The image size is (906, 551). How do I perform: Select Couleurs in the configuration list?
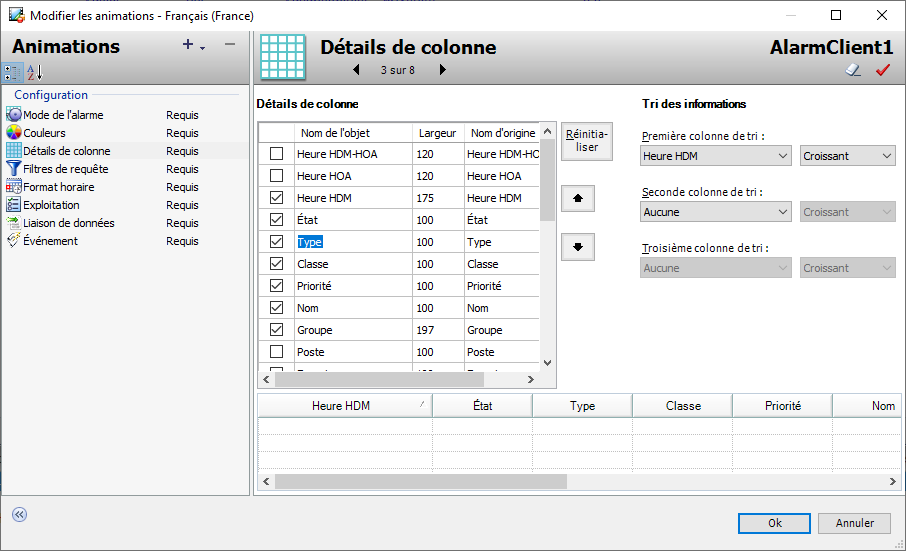tap(44, 133)
